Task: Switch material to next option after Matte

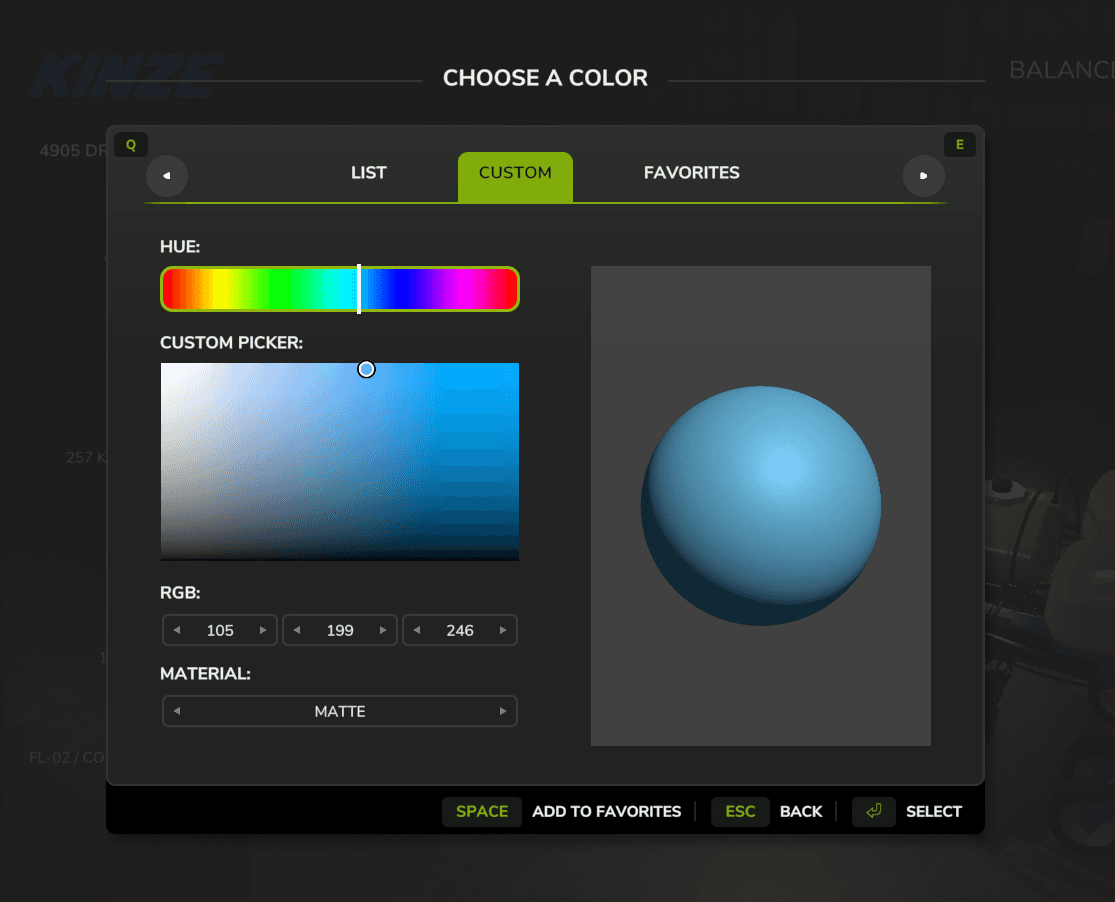Action: click(x=503, y=711)
